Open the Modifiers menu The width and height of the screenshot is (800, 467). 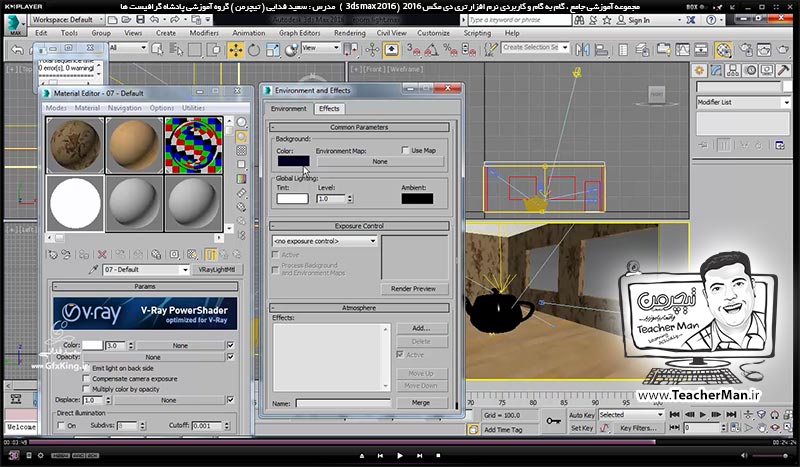tap(204, 33)
